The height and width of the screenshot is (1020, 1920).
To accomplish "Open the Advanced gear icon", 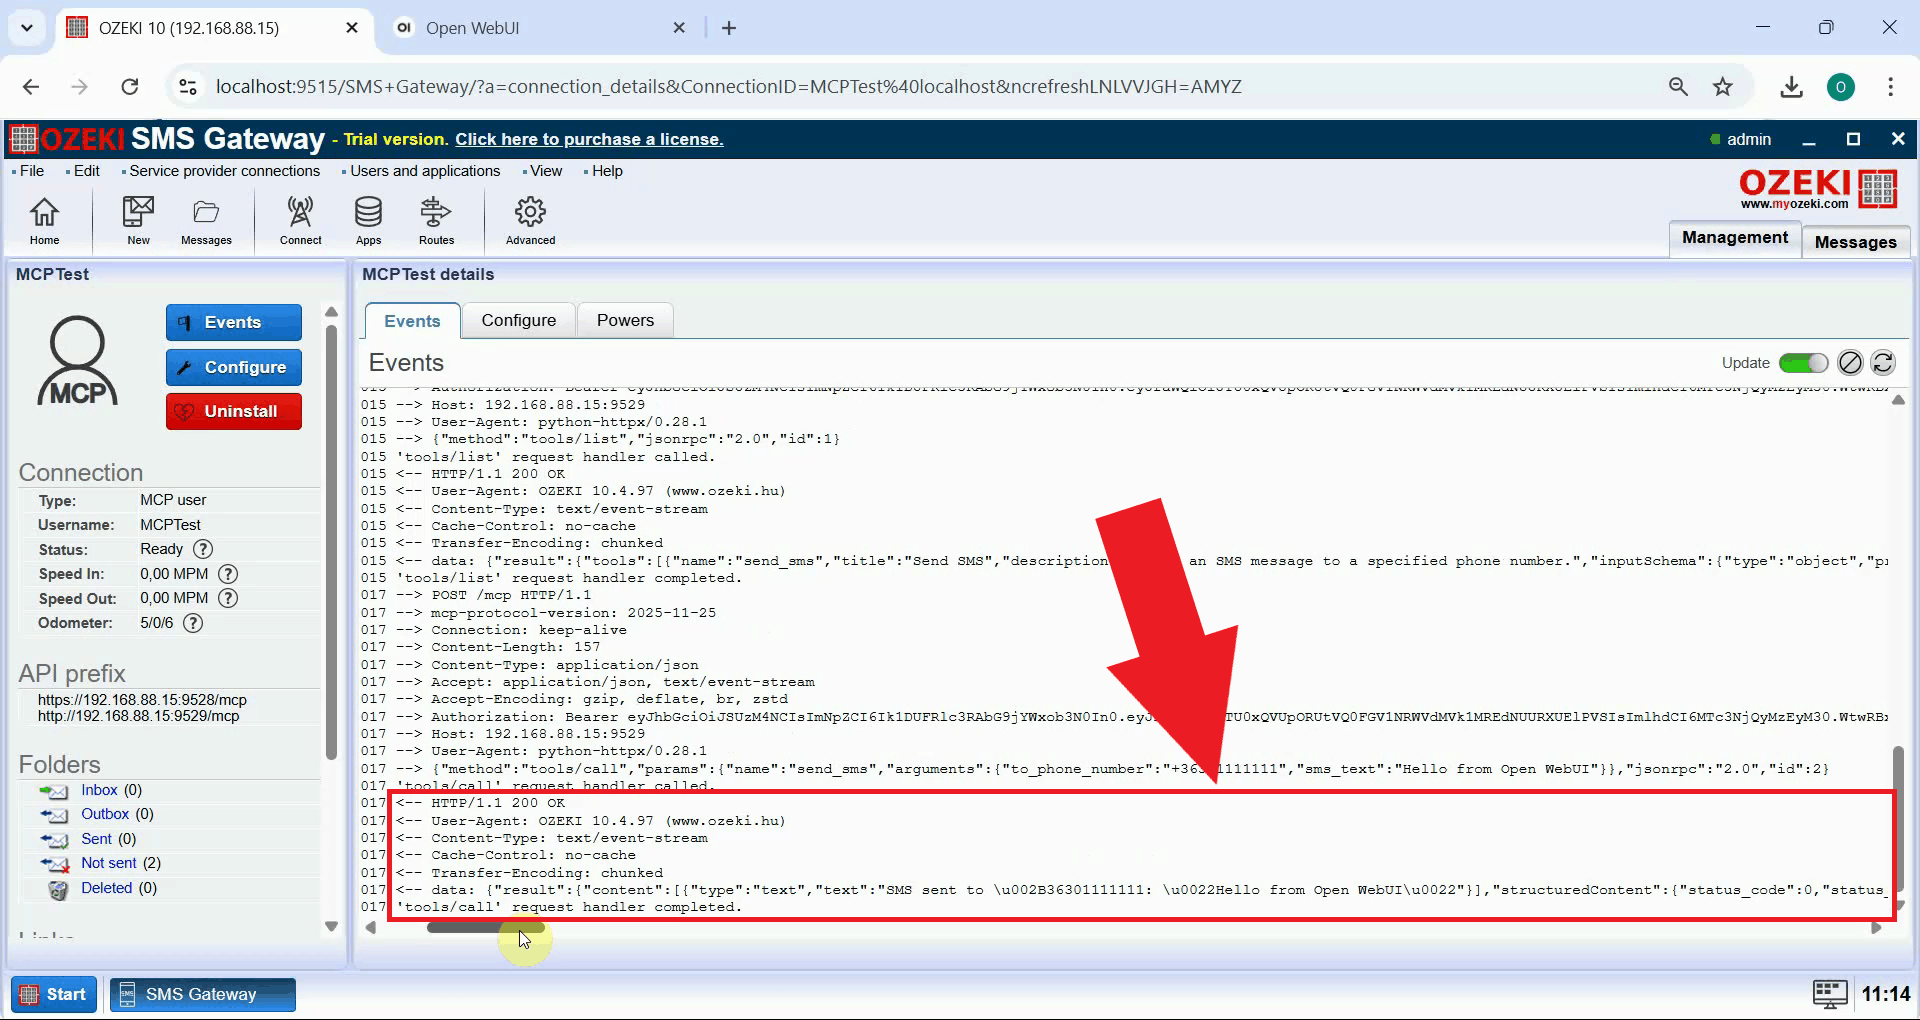I will click(x=530, y=220).
